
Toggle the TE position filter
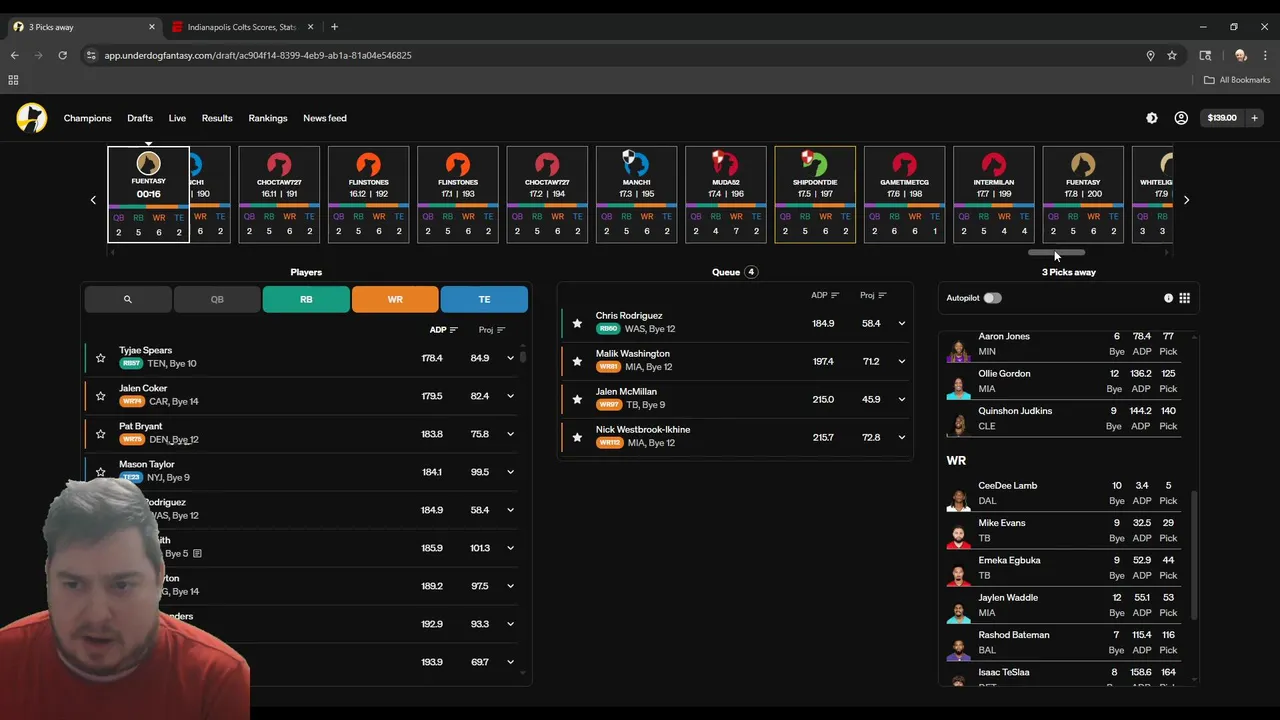click(484, 299)
